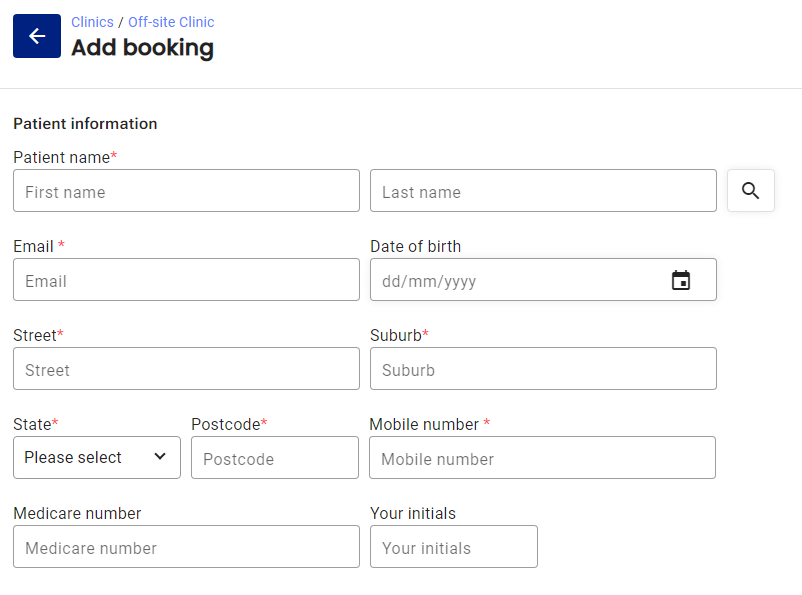Expand the State dropdown

(97, 457)
